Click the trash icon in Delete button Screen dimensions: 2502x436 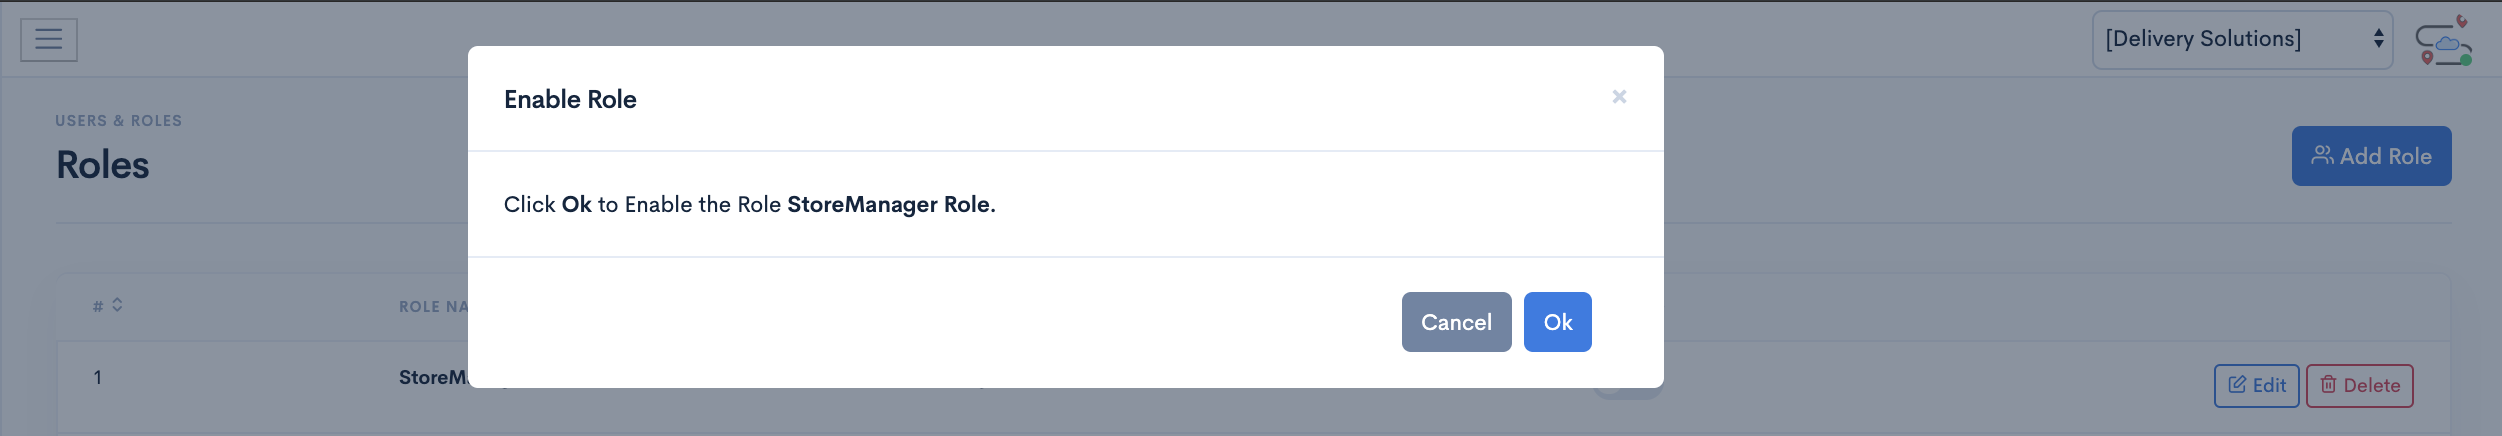click(x=2328, y=384)
